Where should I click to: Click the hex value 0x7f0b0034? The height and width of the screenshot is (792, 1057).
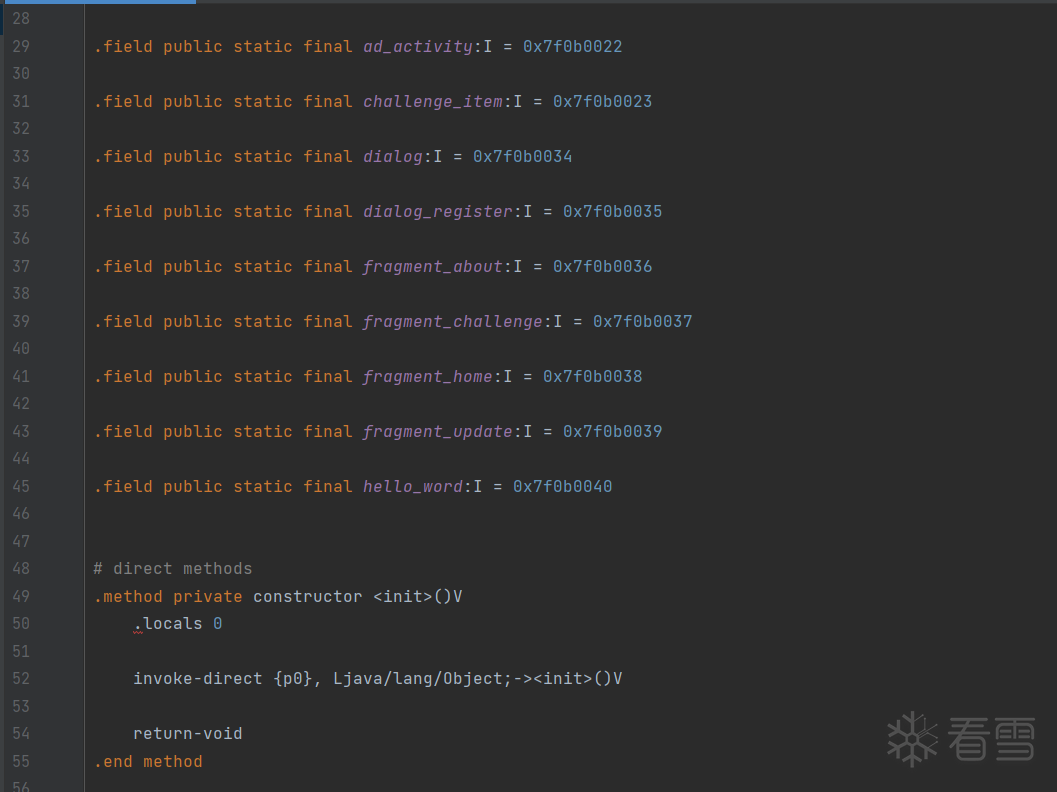point(522,157)
